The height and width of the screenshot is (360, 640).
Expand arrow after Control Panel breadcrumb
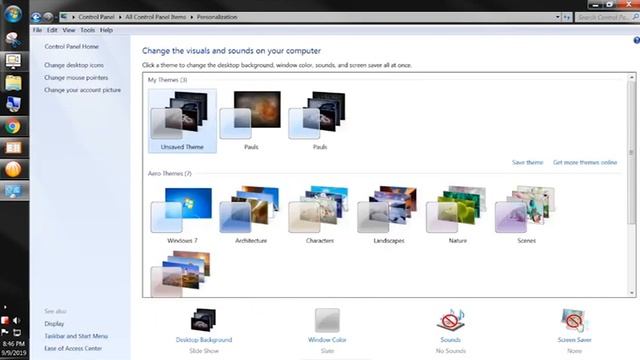[x=120, y=17]
